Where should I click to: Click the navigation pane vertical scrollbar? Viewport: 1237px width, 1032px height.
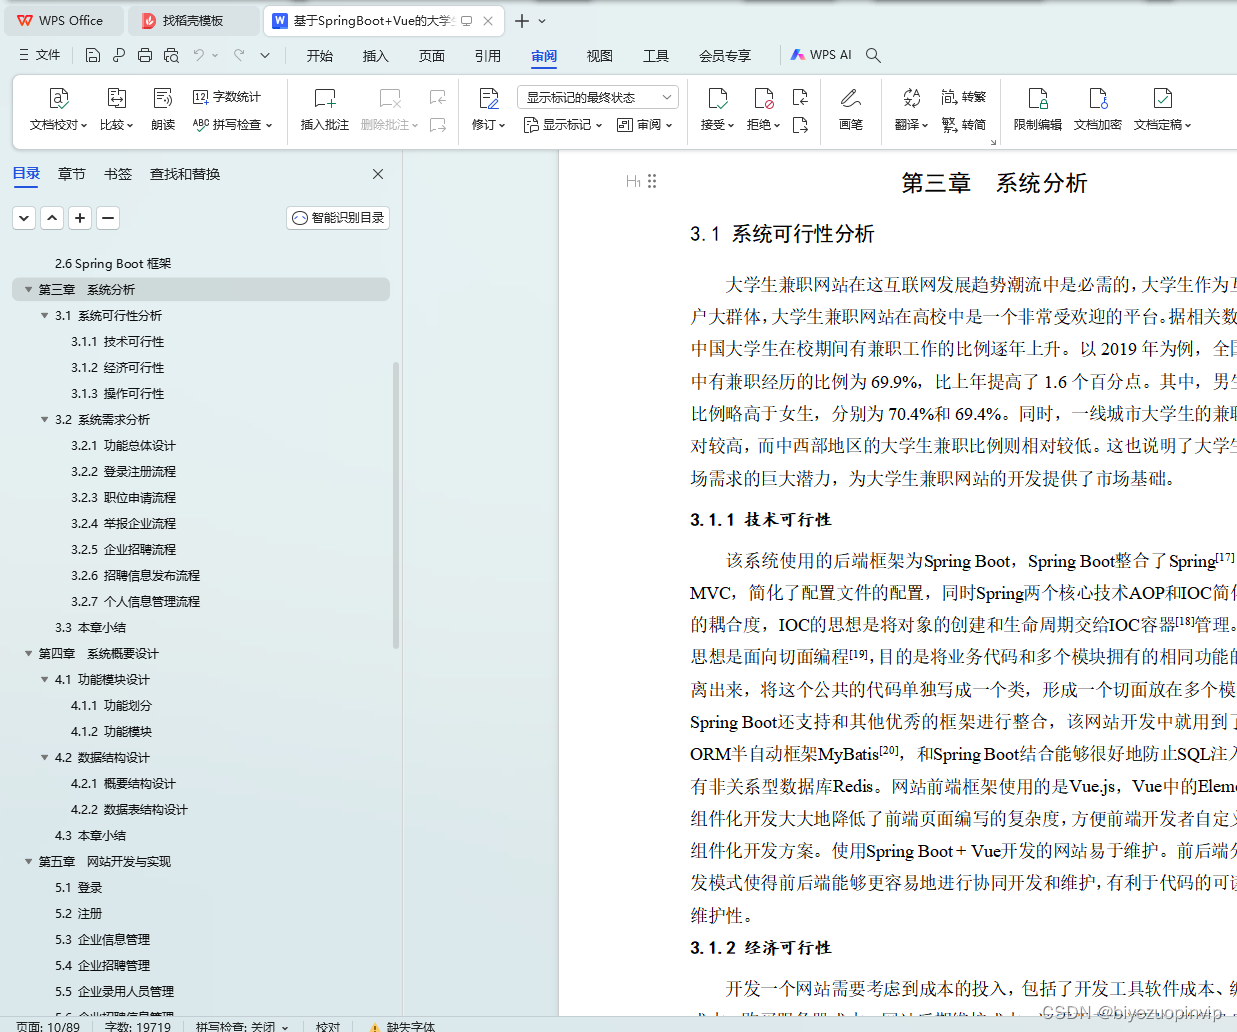[396, 506]
